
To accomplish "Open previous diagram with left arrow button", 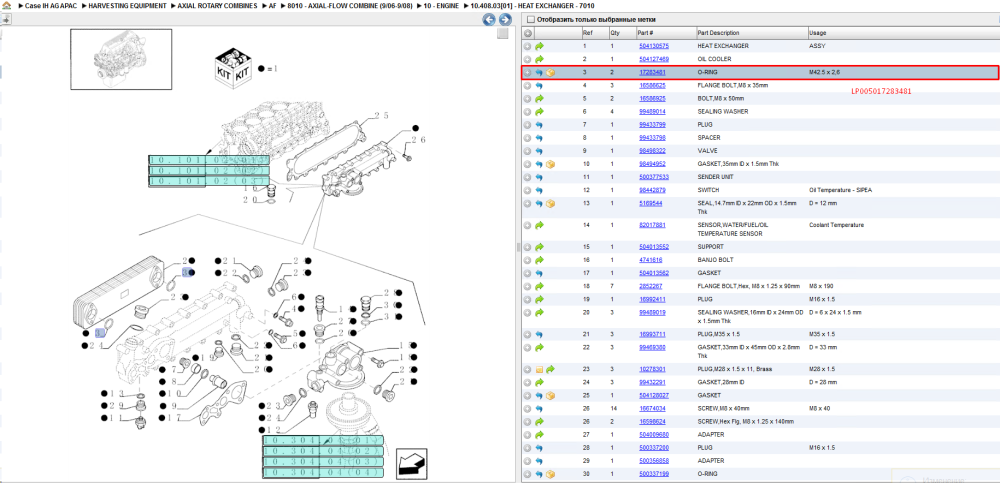I will tap(489, 20).
